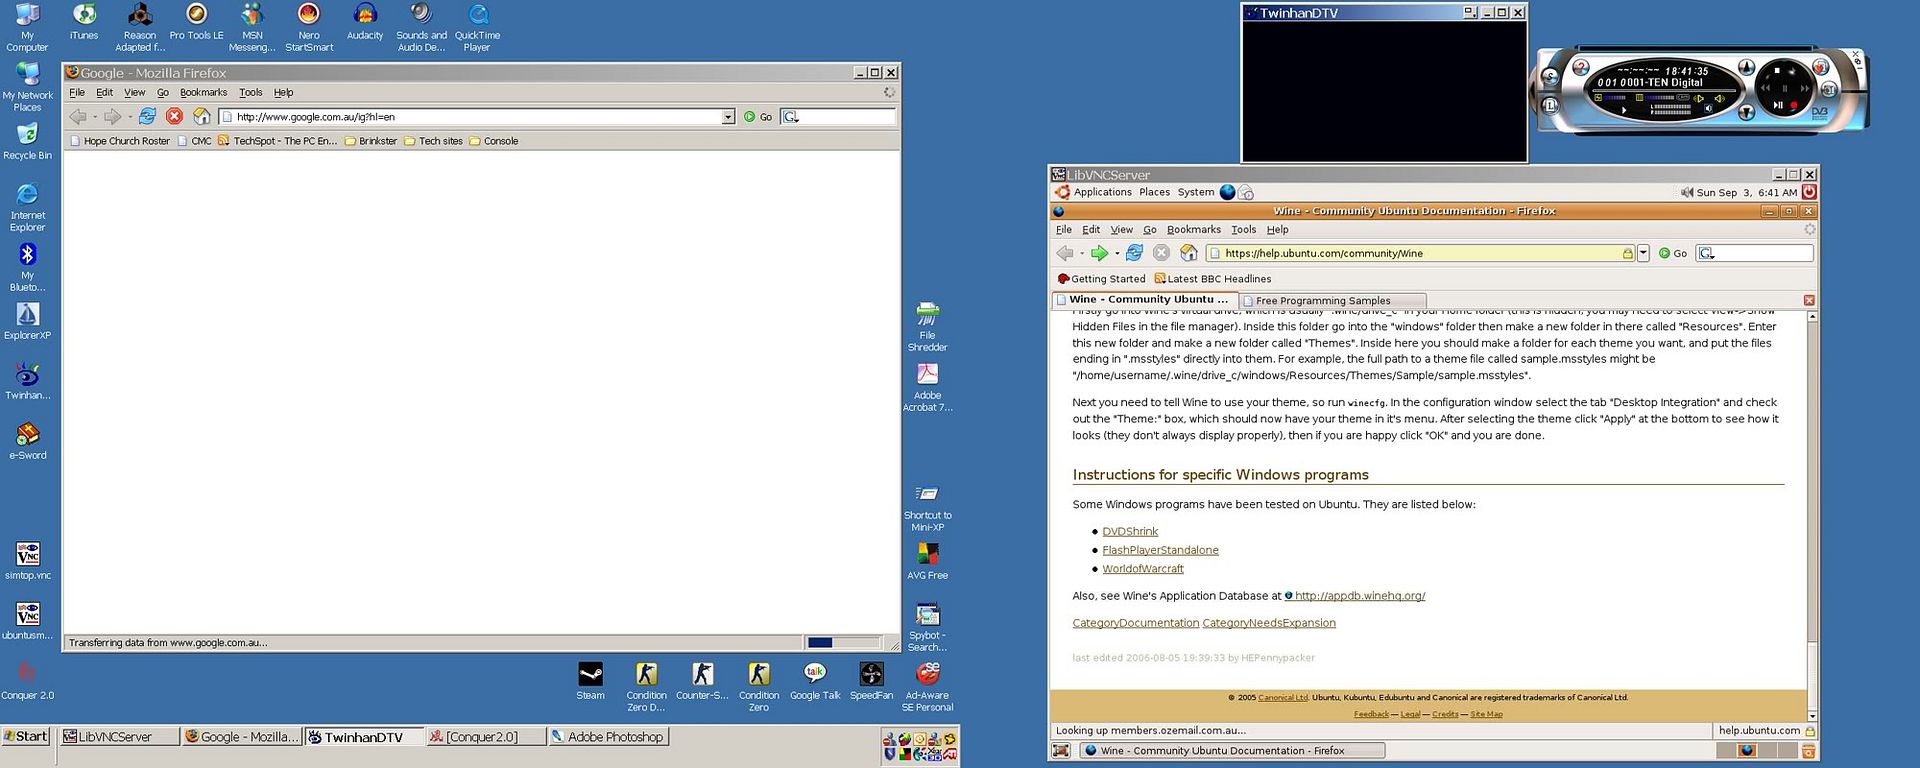Screen dimensions: 1920x768
Task: Open the Applications menu in Ubuntu panel
Action: point(1102,192)
